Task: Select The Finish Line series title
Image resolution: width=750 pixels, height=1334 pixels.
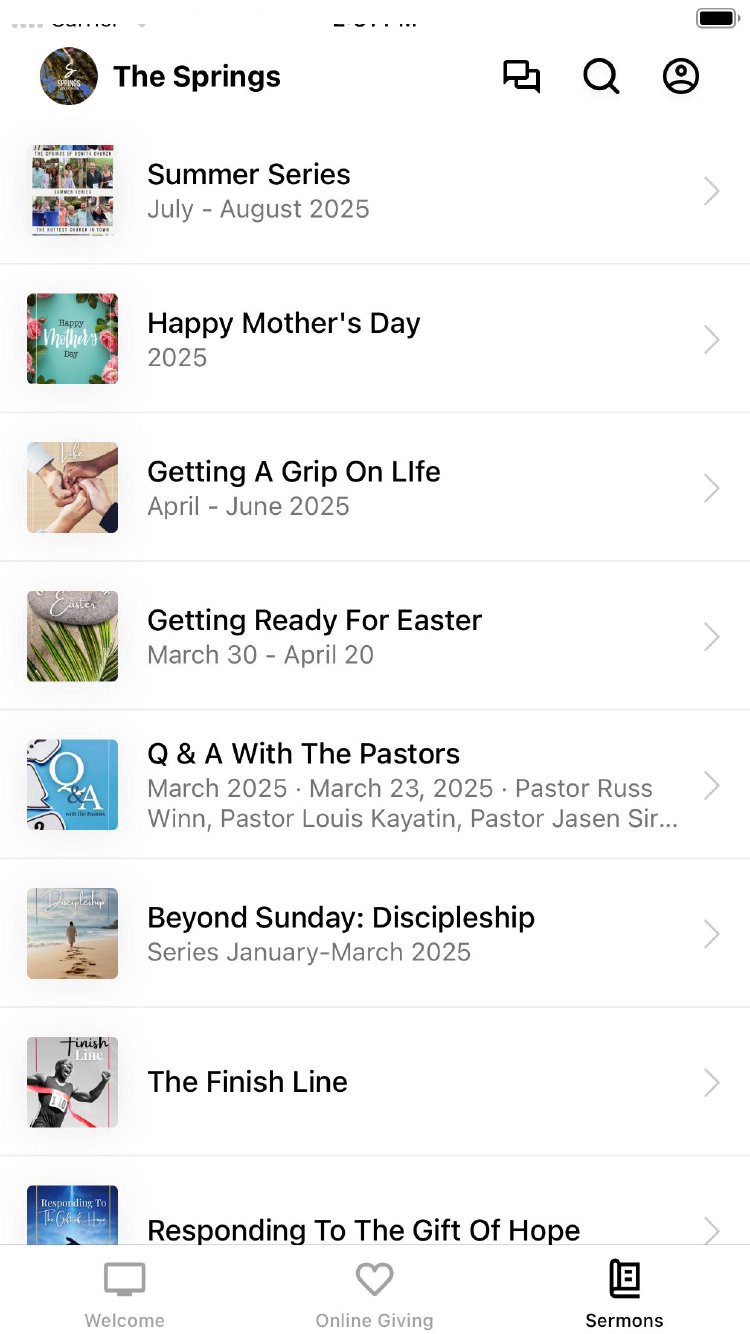Action: coord(247,1082)
